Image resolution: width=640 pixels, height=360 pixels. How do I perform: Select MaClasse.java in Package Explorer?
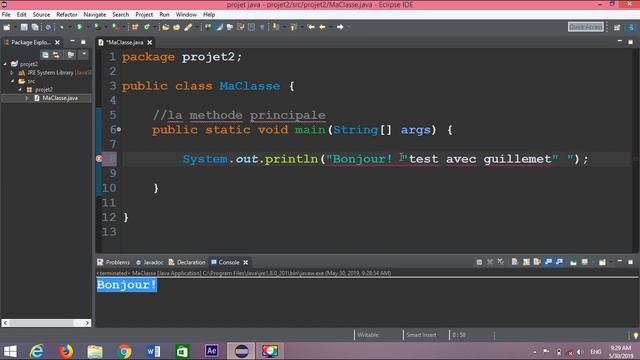[60, 98]
